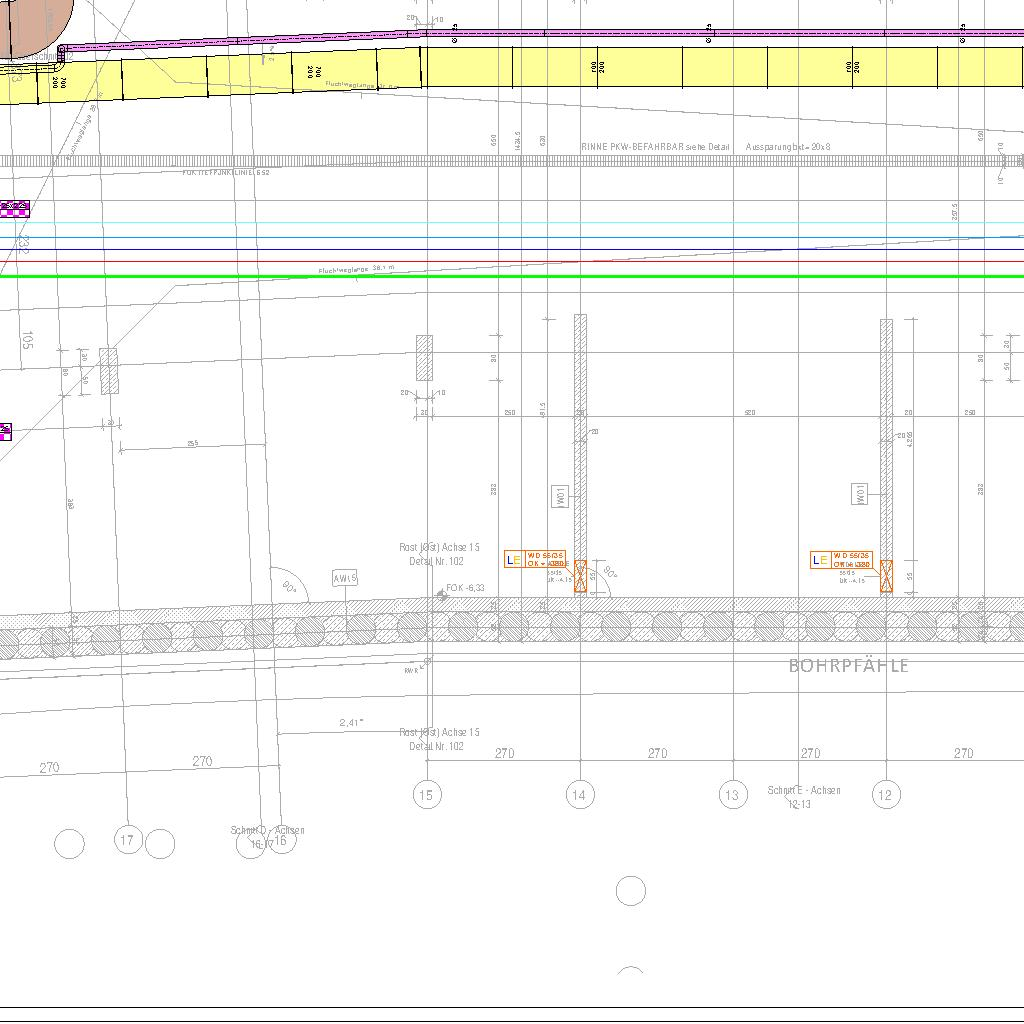Pick the 2,41" dimension text

pos(351,722)
